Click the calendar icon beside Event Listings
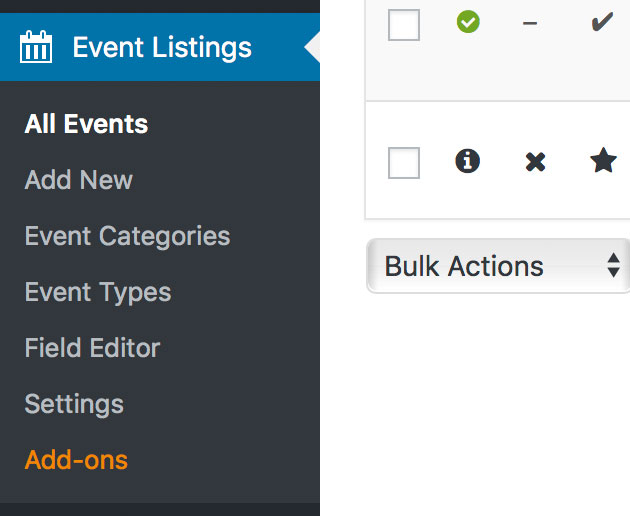Image resolution: width=630 pixels, height=516 pixels. pos(36,47)
